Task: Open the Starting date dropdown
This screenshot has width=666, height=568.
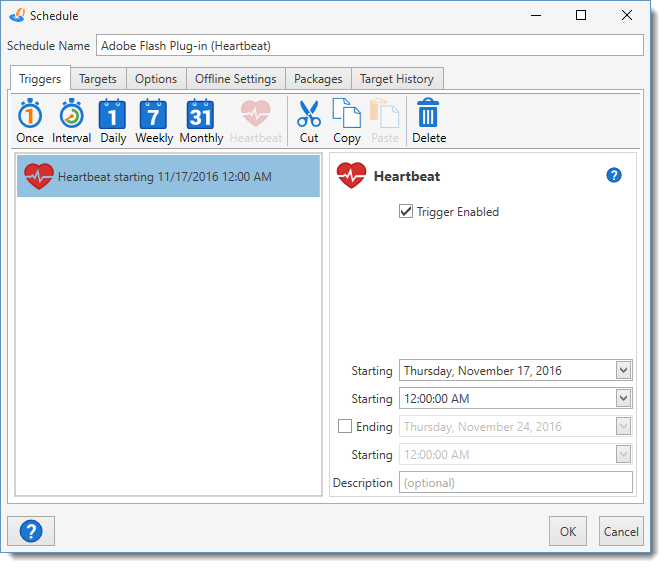Action: point(623,370)
